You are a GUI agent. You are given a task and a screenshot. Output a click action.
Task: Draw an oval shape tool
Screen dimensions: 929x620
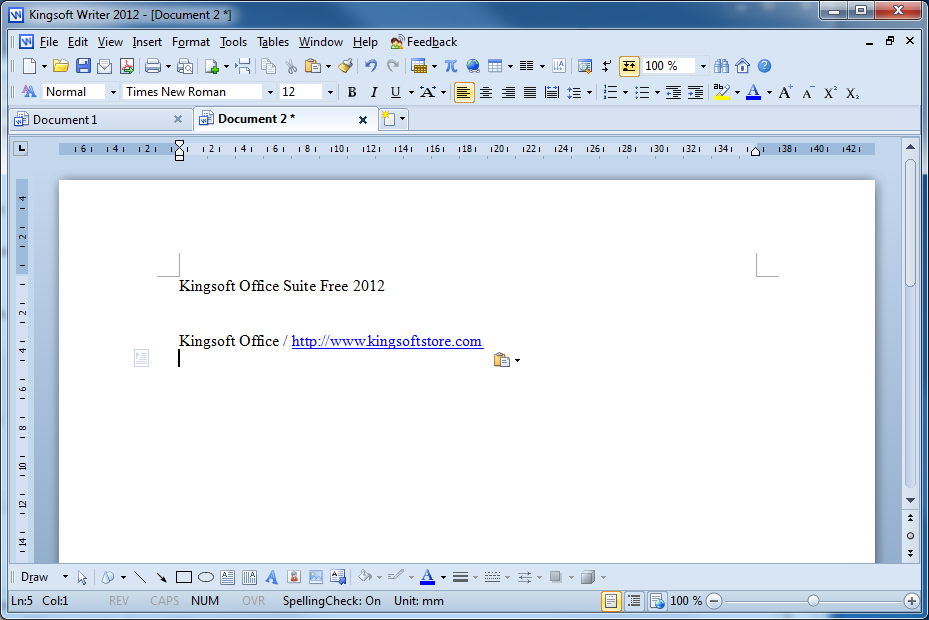point(206,577)
